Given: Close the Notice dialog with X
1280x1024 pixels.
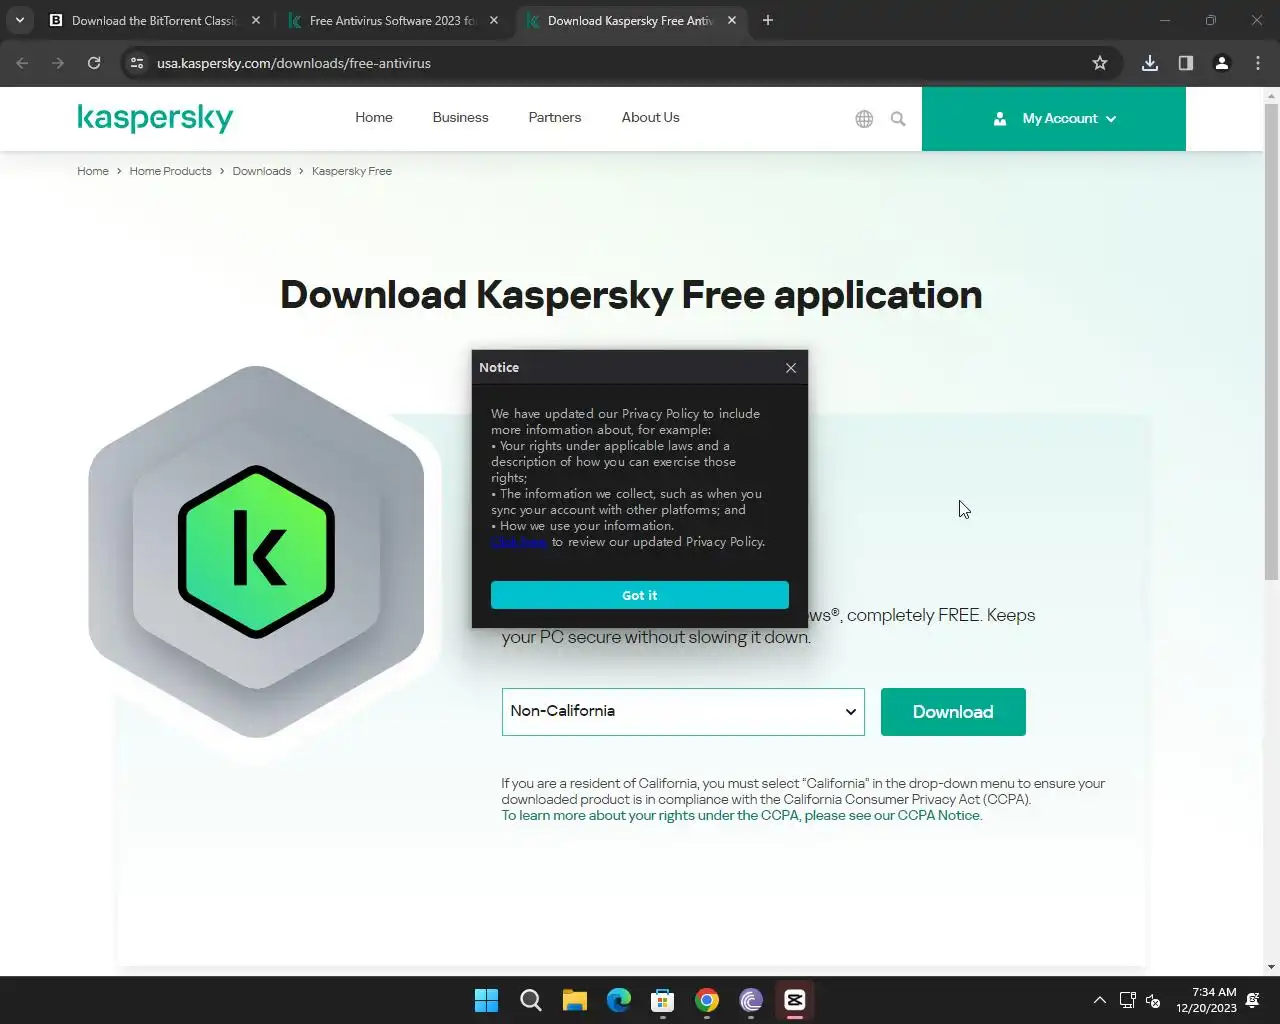Looking at the screenshot, I should pos(791,368).
